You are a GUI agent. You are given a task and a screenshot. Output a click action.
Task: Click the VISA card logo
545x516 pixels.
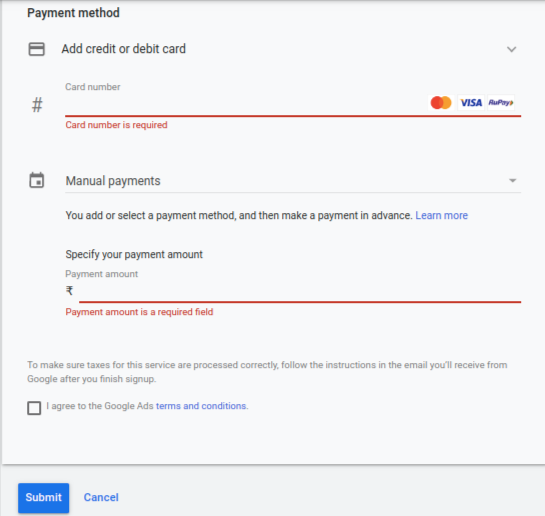click(x=471, y=103)
